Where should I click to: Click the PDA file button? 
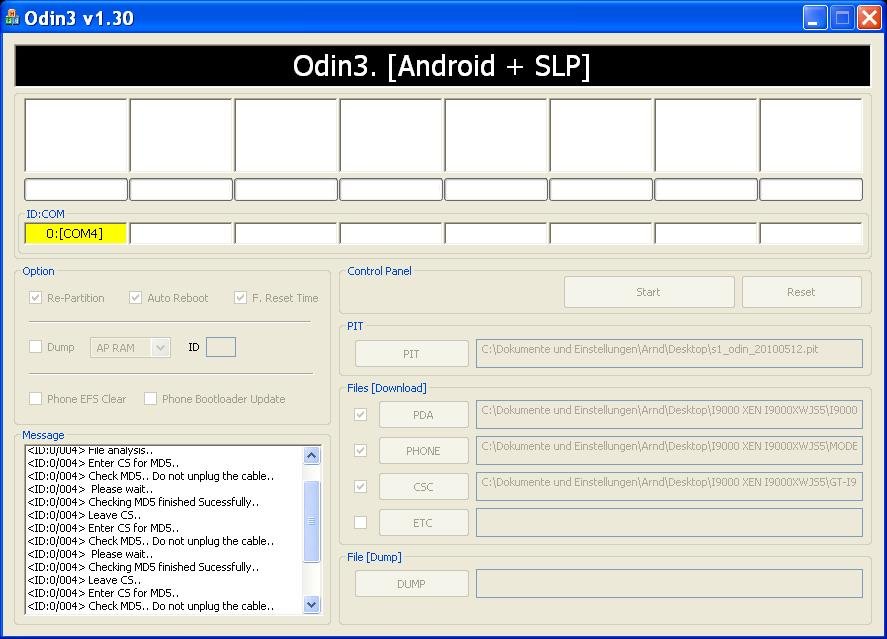(x=424, y=415)
